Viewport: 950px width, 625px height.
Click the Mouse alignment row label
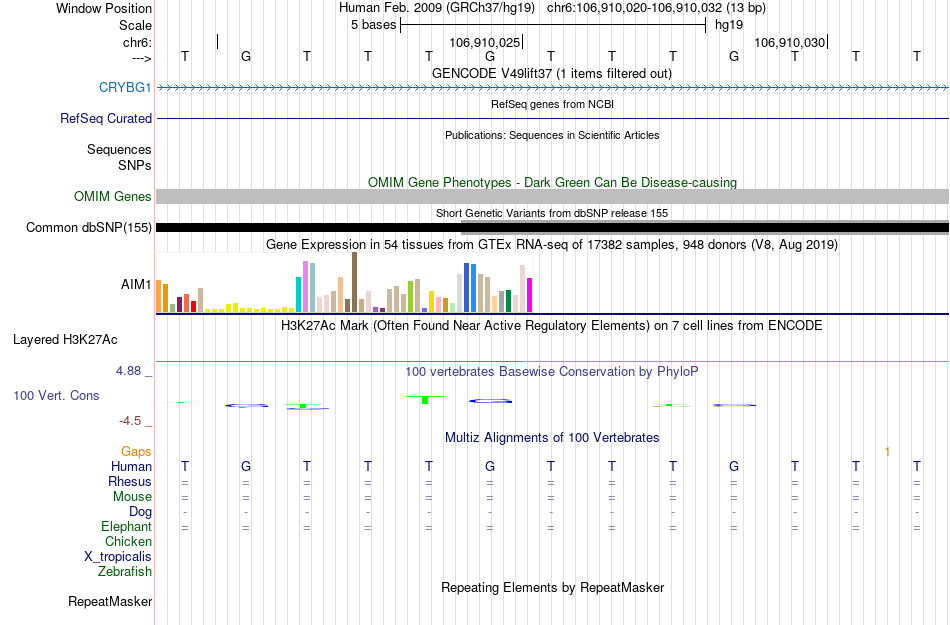[x=132, y=497]
